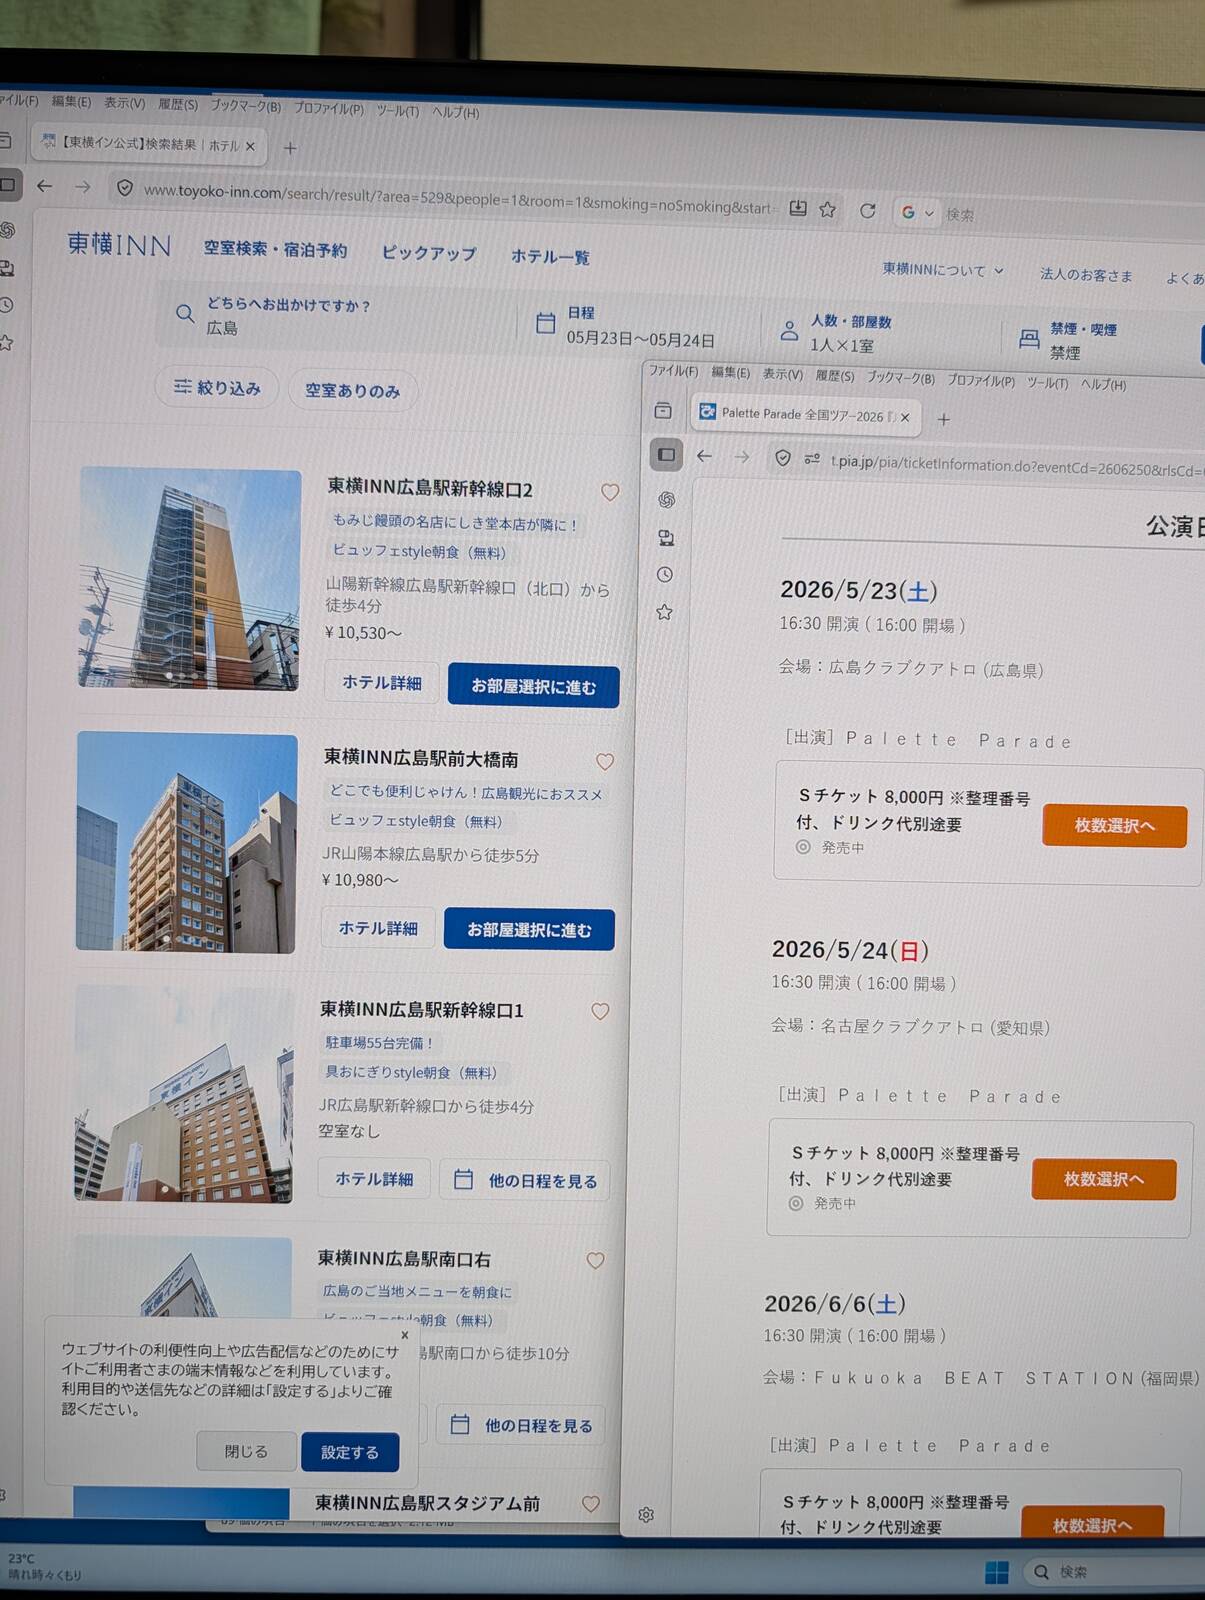Favorite 東横INN広島駅前大橋南 with heart icon
Screen dimensions: 1205x1600
[x=605, y=761]
